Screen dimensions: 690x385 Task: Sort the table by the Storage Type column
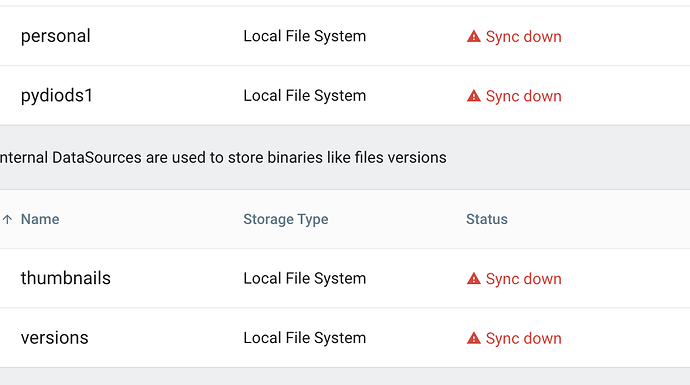tap(286, 219)
